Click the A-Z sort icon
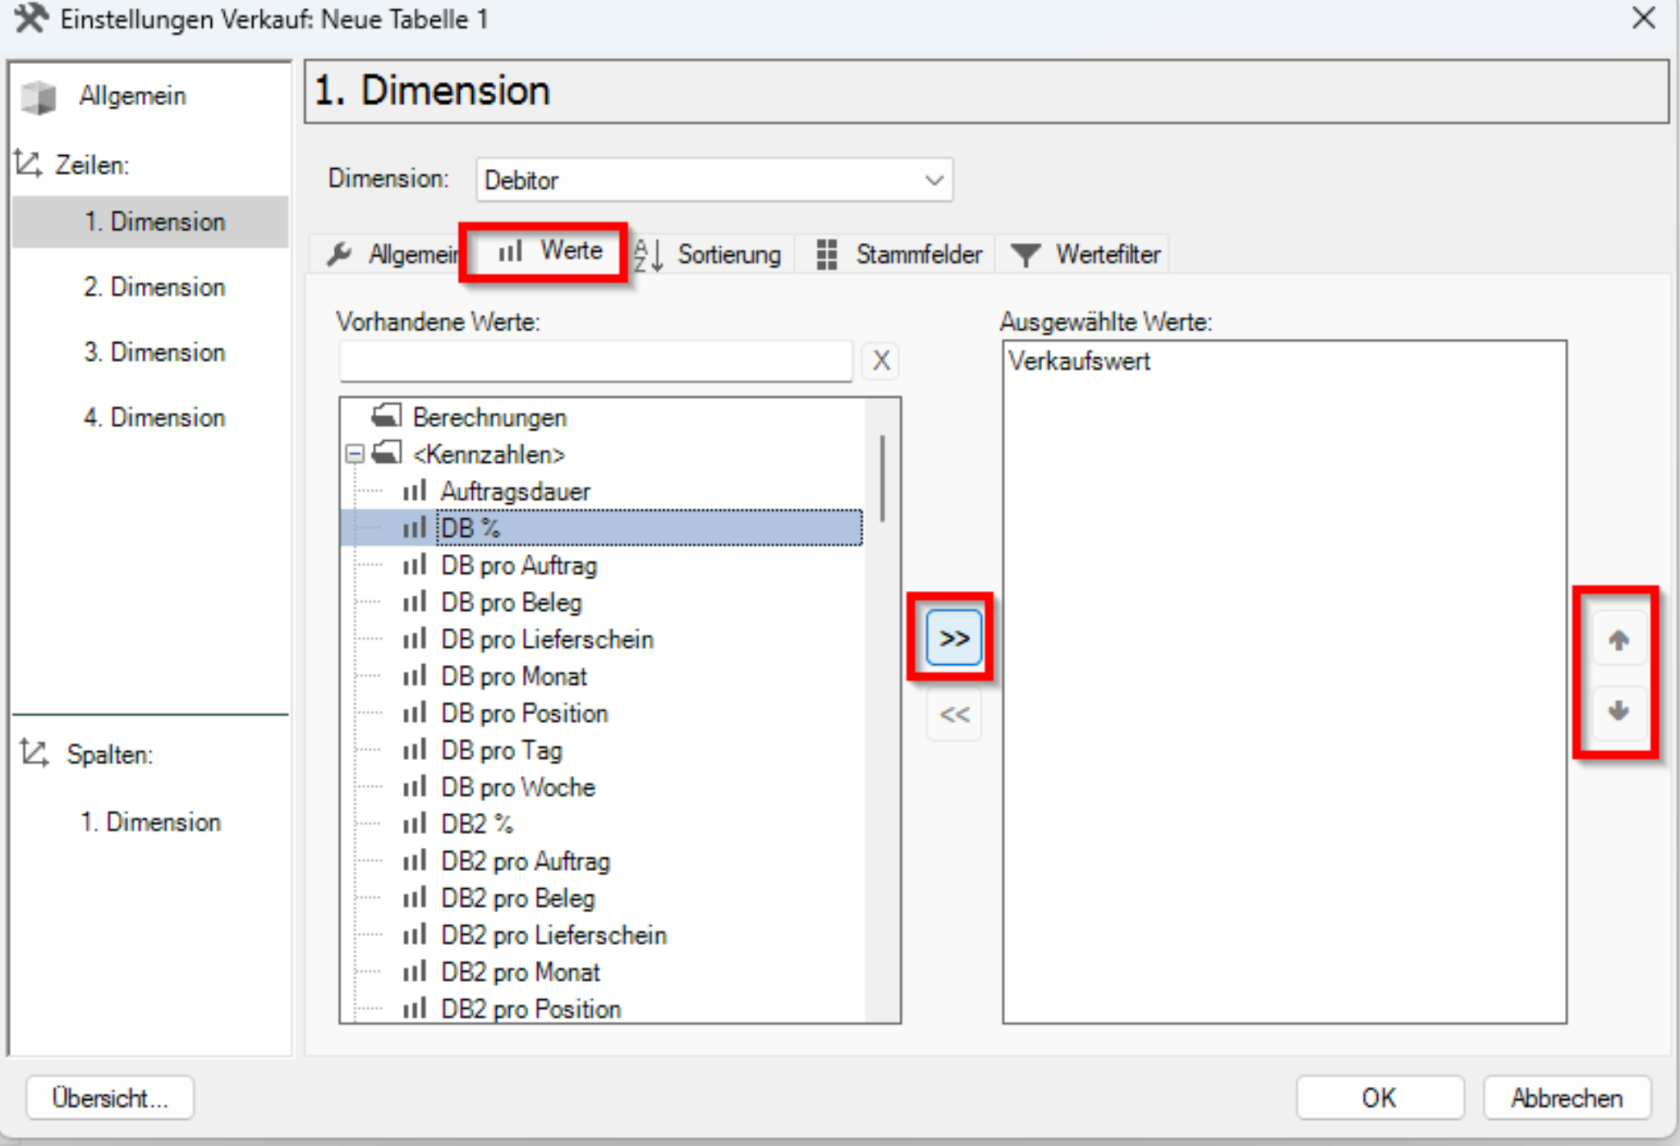This screenshot has height=1146, width=1680. 648,254
